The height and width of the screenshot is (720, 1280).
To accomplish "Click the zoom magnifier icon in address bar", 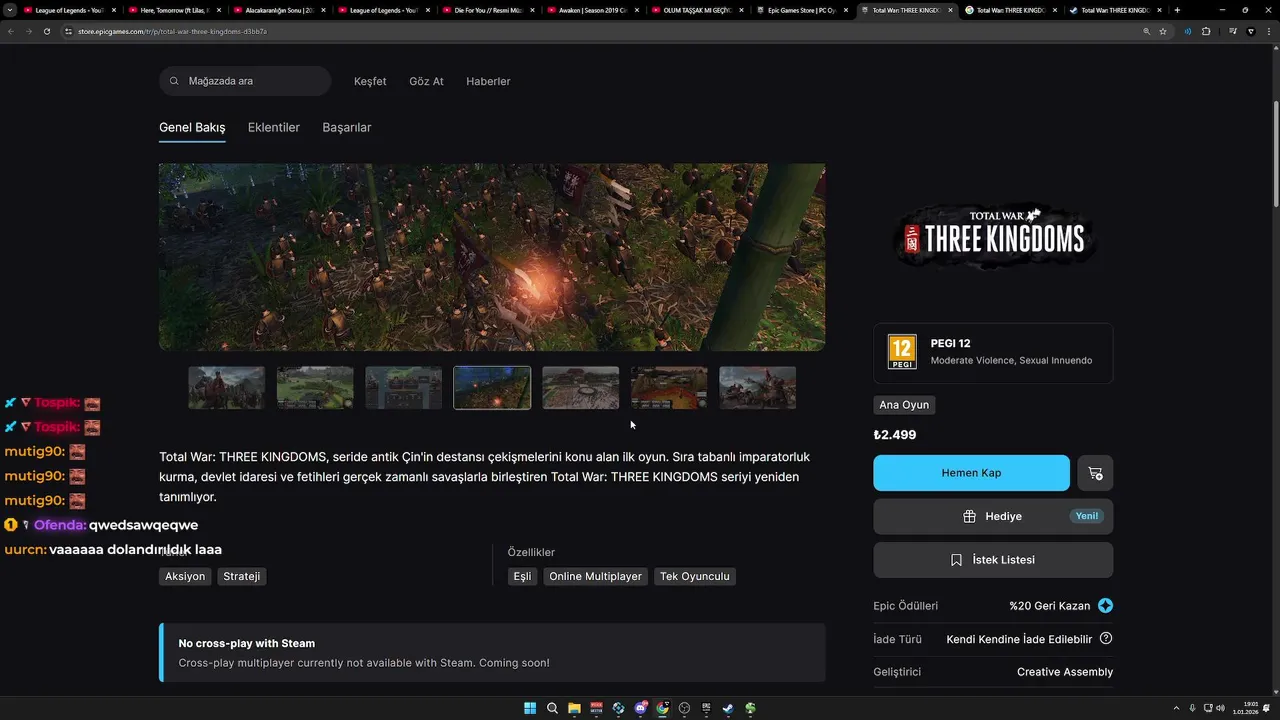I will [1146, 31].
